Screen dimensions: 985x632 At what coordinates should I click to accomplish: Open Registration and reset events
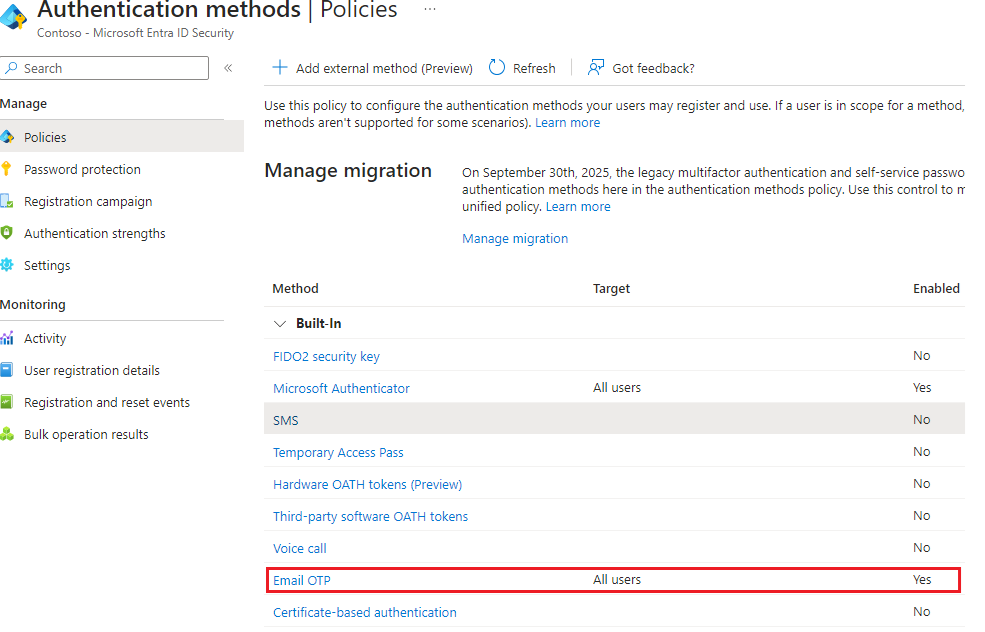[x=107, y=402]
